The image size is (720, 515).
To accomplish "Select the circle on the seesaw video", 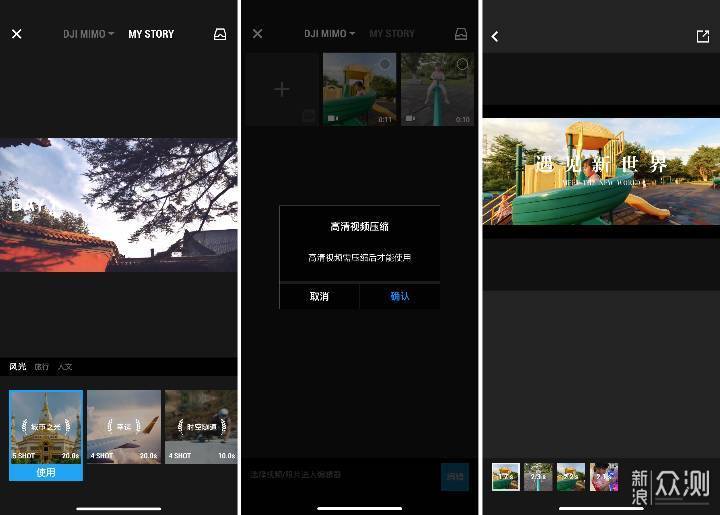I will tap(462, 65).
